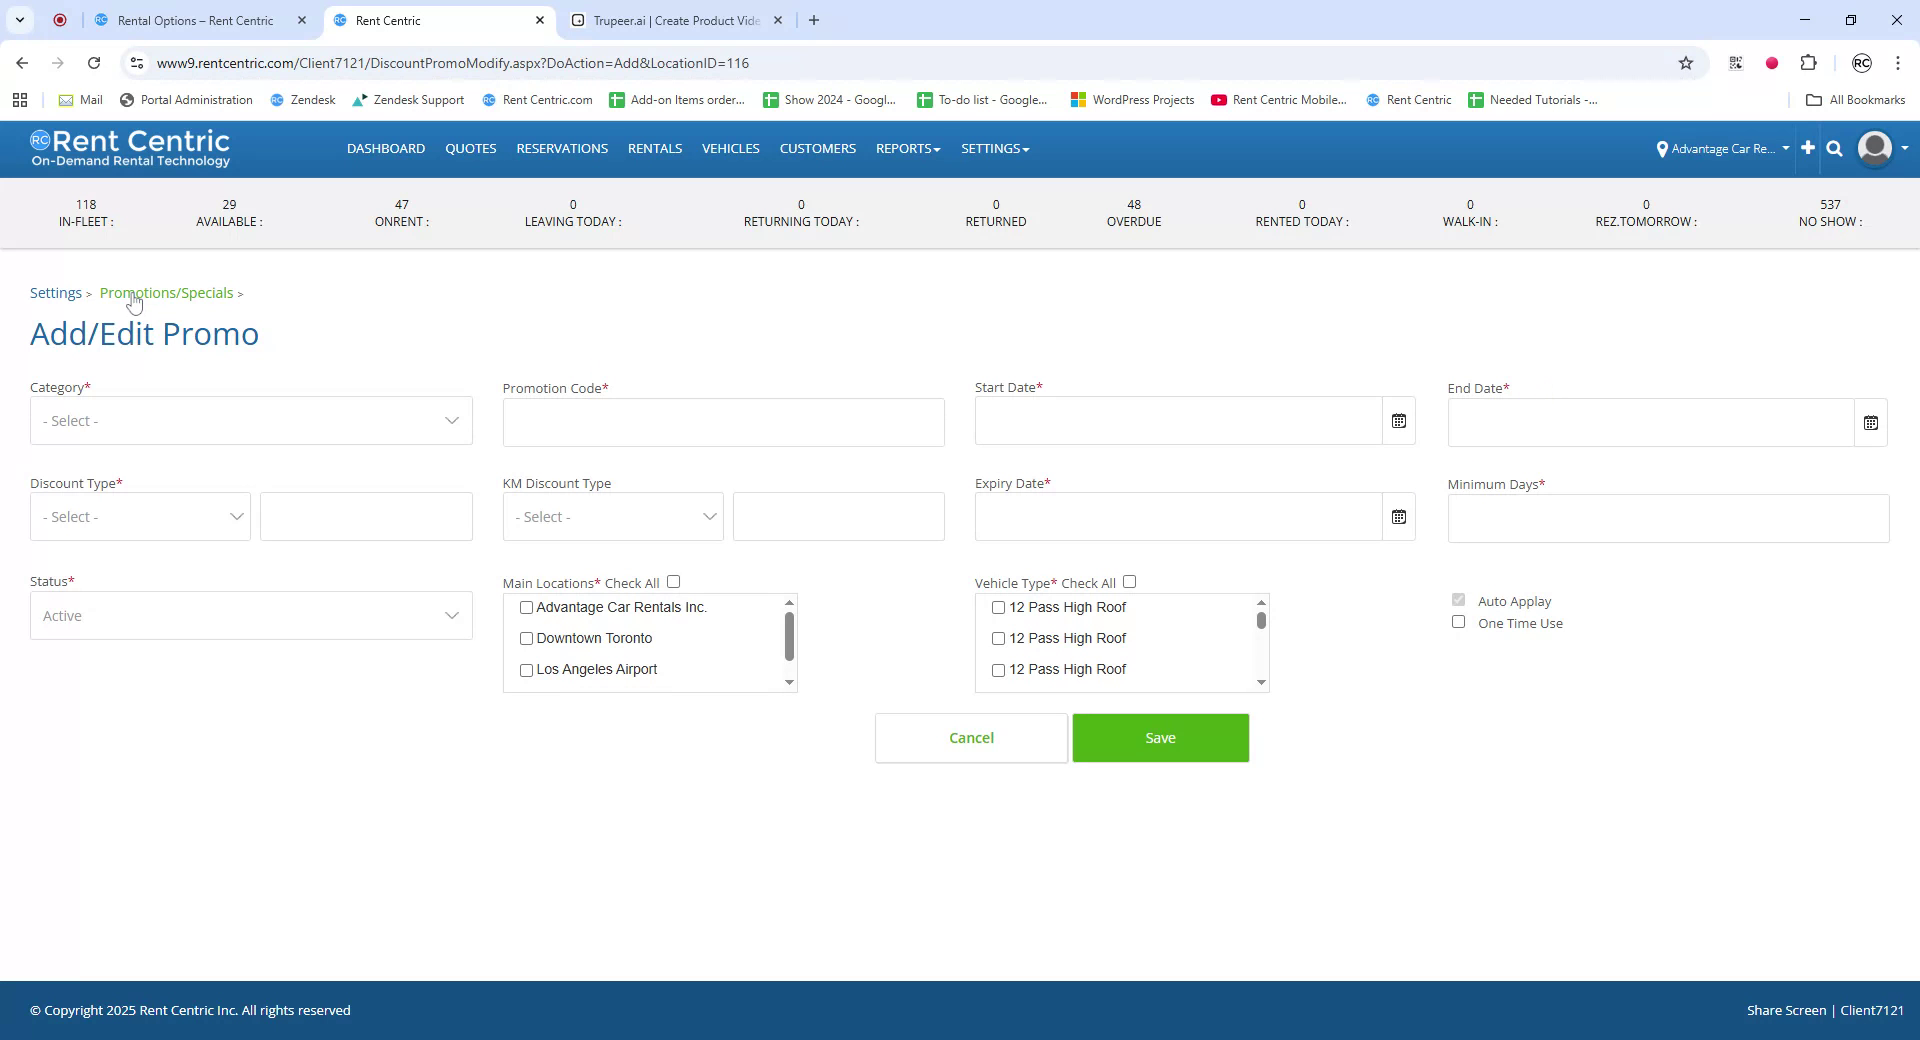Click the plus icon beside the location selector
This screenshot has width=1920, height=1040.
pyautogui.click(x=1807, y=148)
